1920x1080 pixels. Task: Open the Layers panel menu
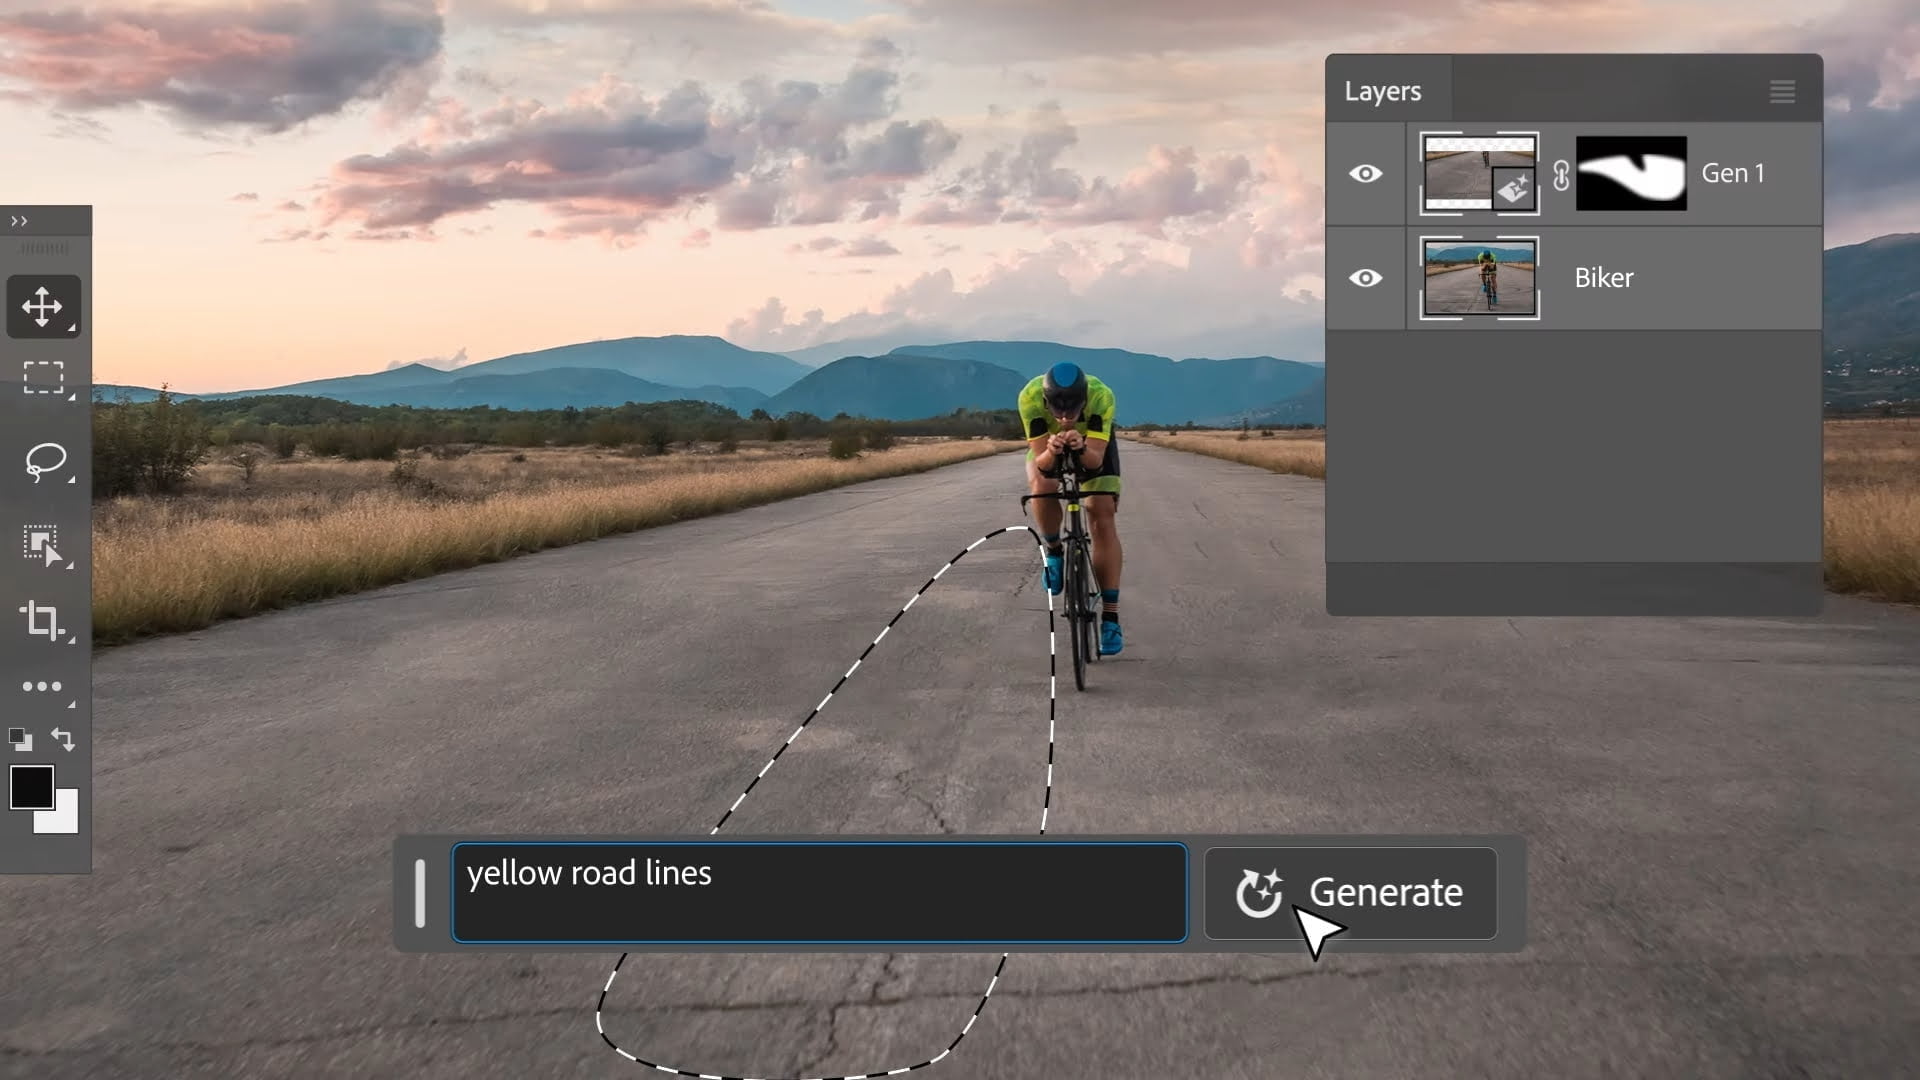(x=1781, y=92)
